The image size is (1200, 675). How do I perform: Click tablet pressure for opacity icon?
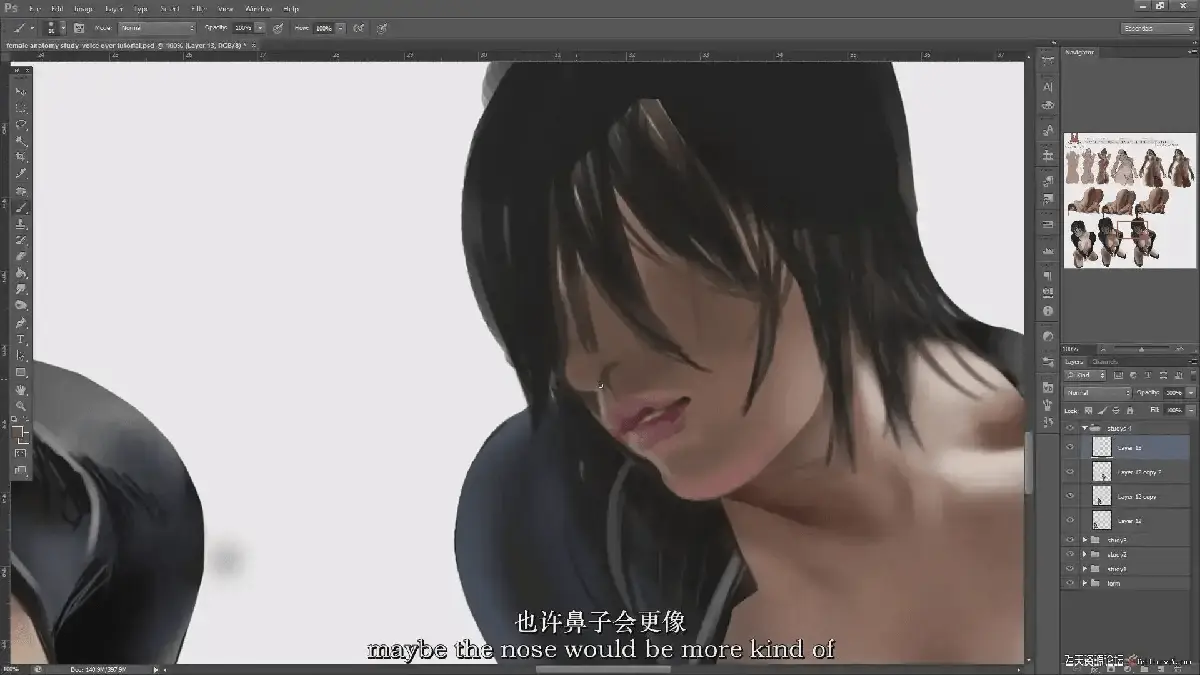point(277,28)
